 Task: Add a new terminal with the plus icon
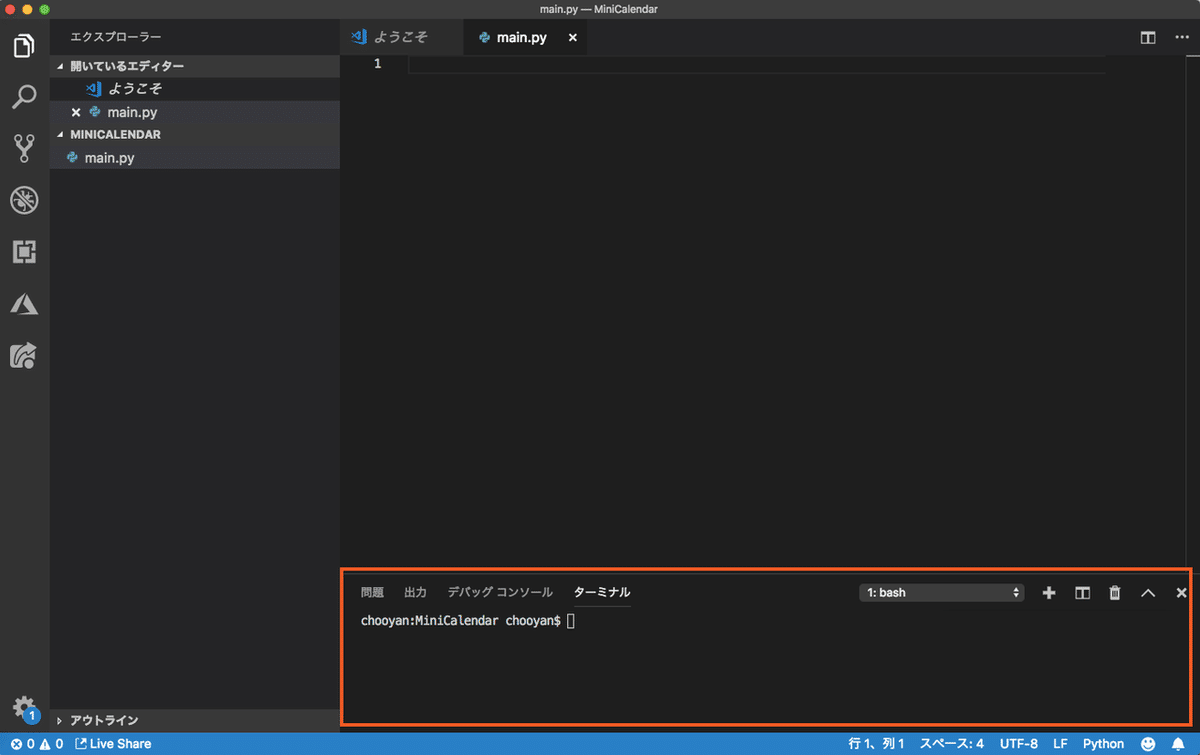tap(1048, 592)
